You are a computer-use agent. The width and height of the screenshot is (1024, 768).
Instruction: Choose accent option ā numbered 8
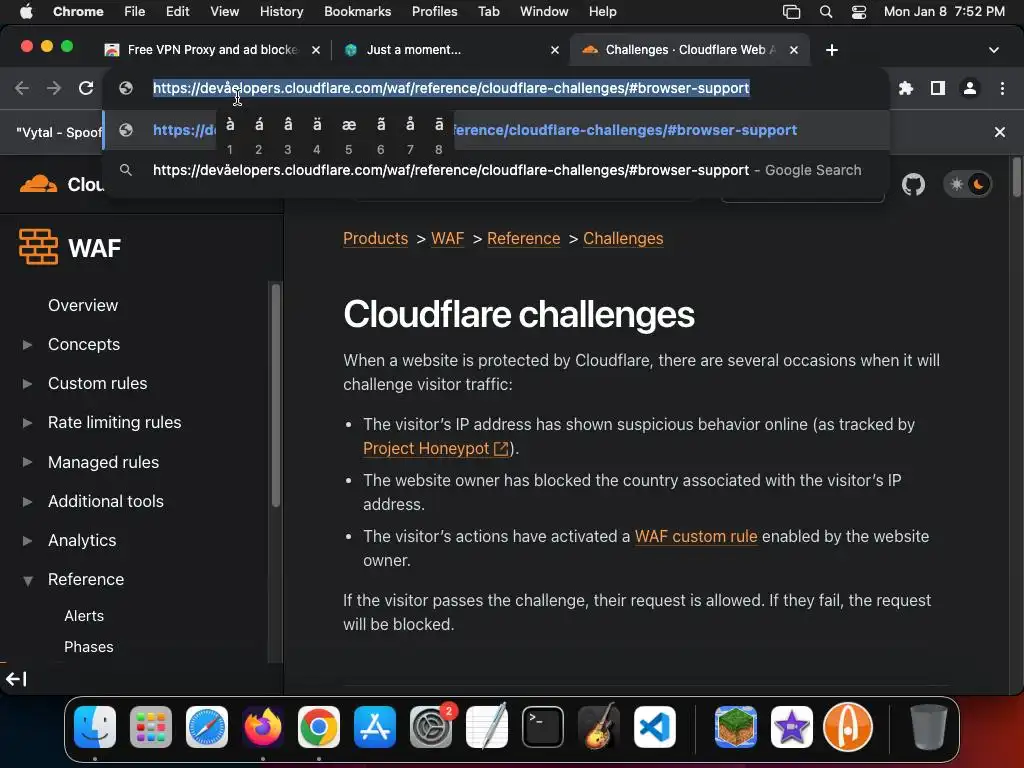click(439, 134)
